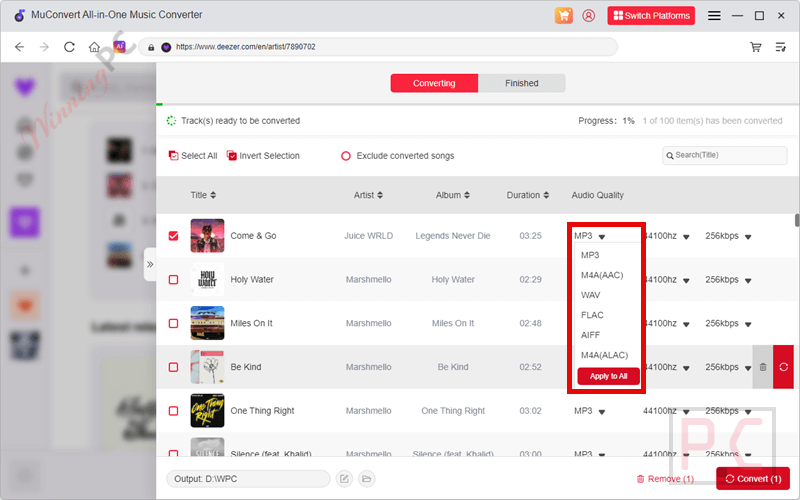
Task: Check the Holy Water track
Action: (x=173, y=280)
